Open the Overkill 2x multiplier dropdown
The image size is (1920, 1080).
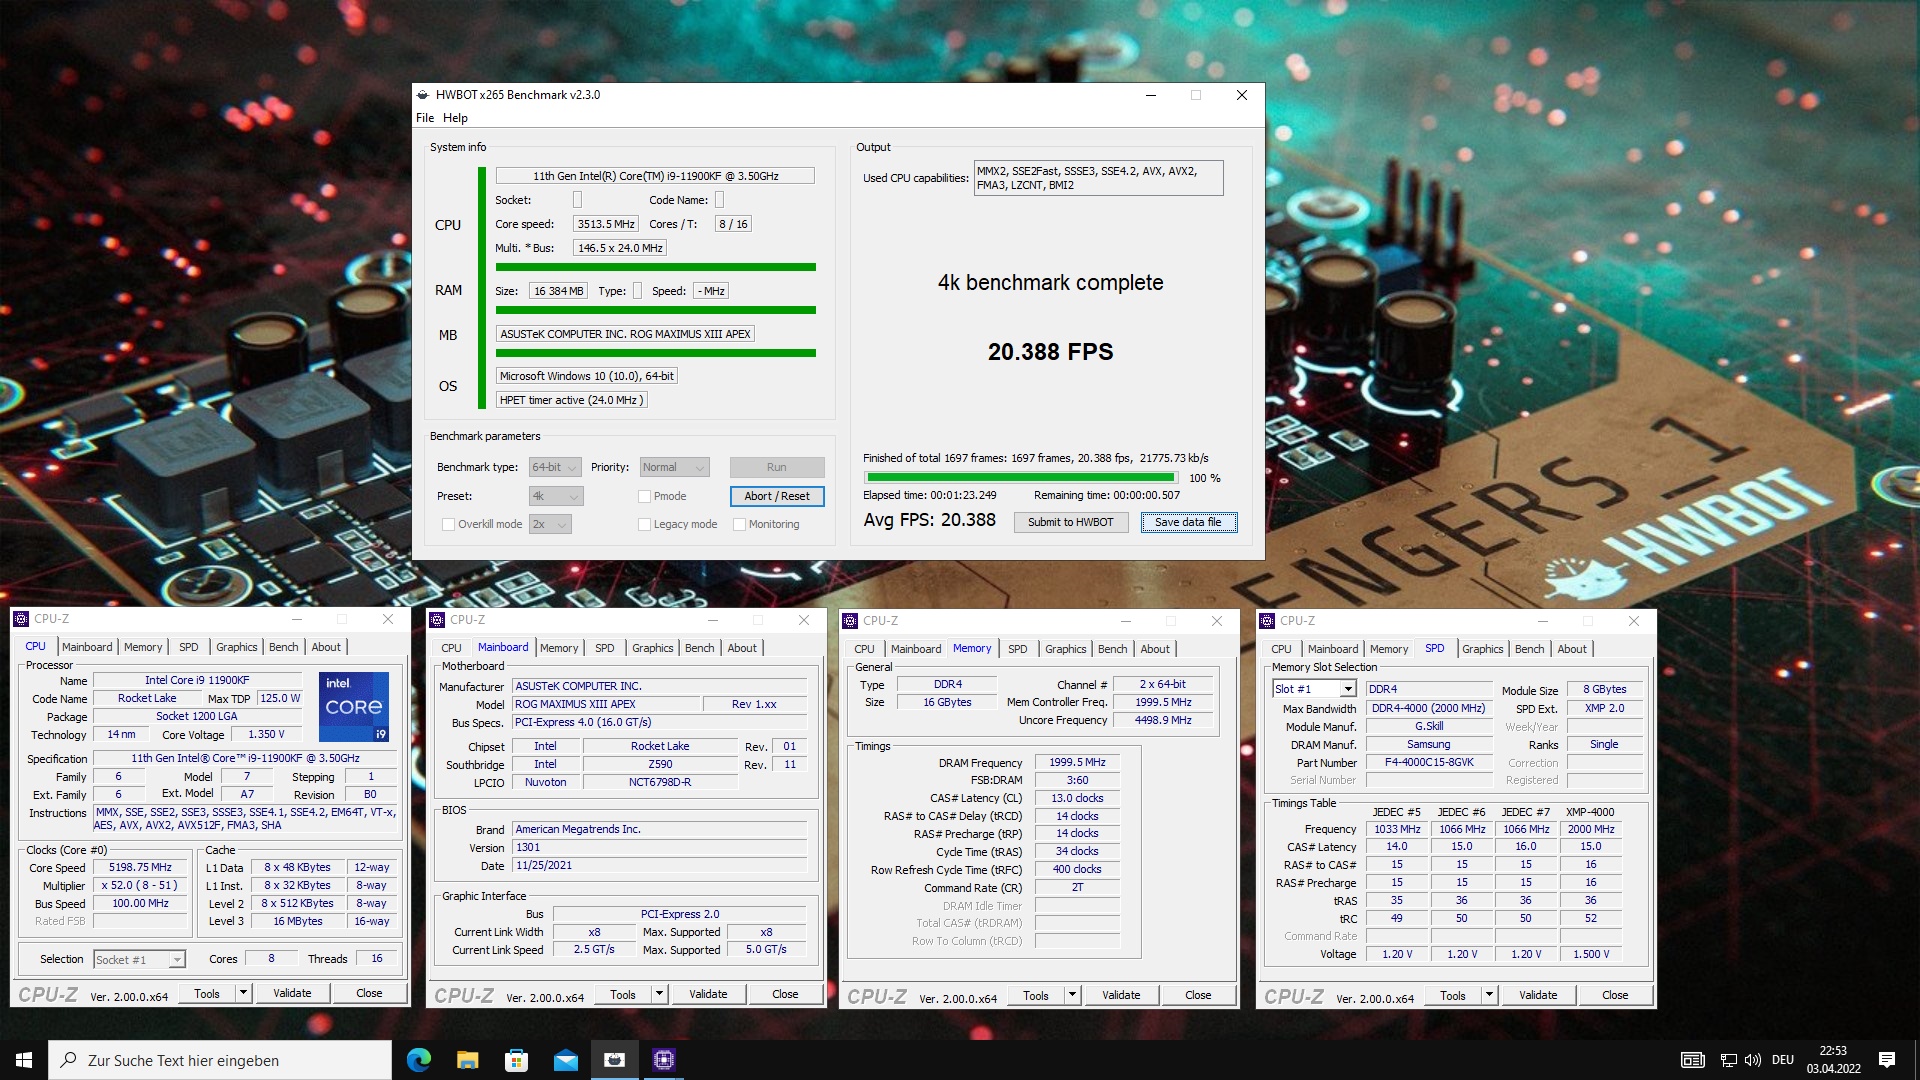point(550,524)
